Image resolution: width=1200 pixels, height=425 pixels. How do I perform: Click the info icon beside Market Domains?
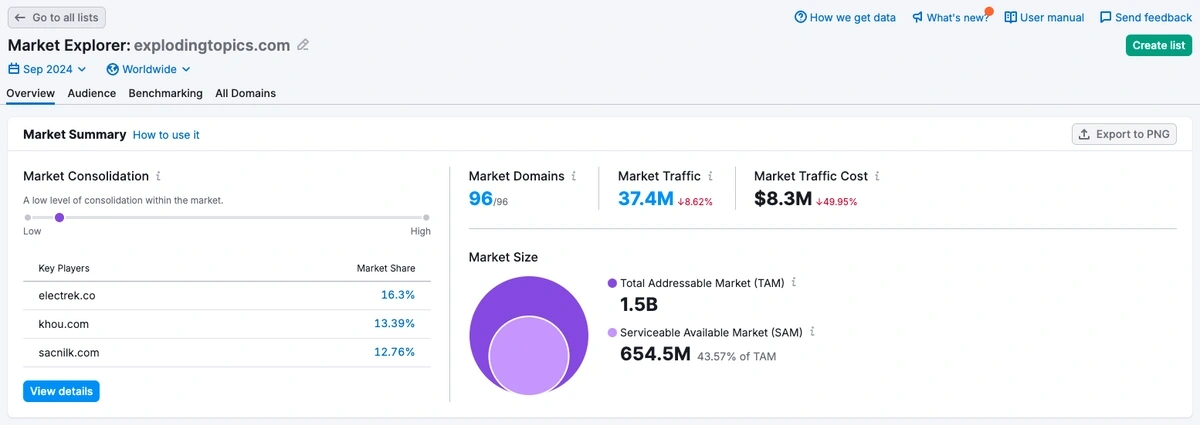coord(573,176)
